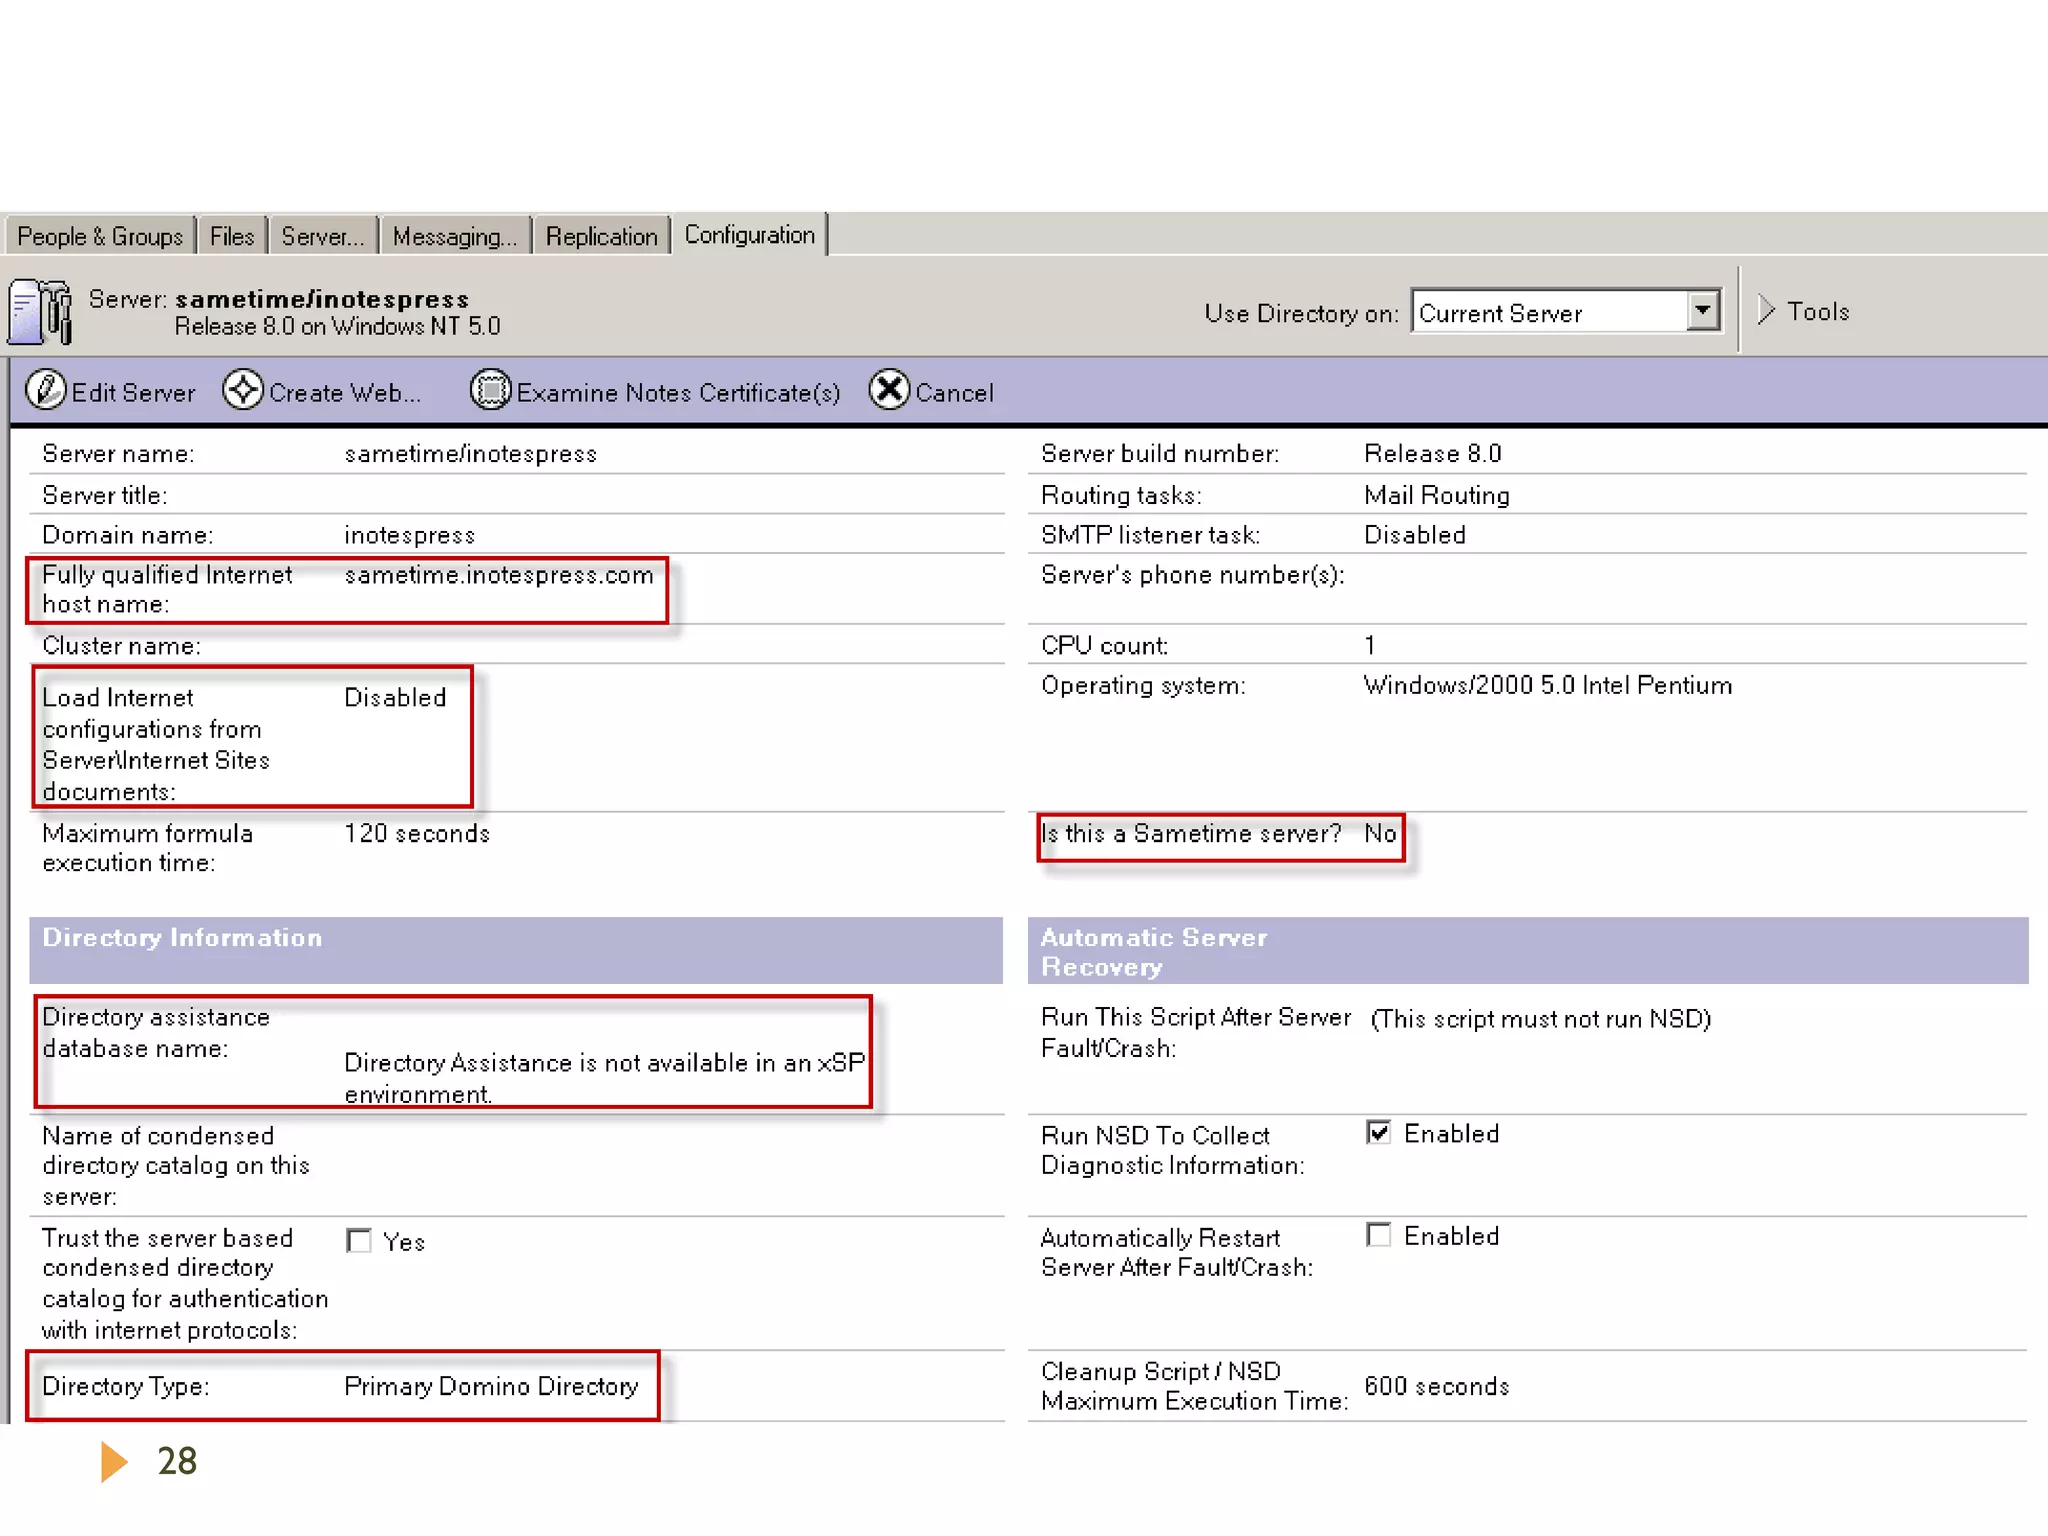Open the Server... tab menu
Viewport: 2048px width, 1536px height.
coord(322,236)
